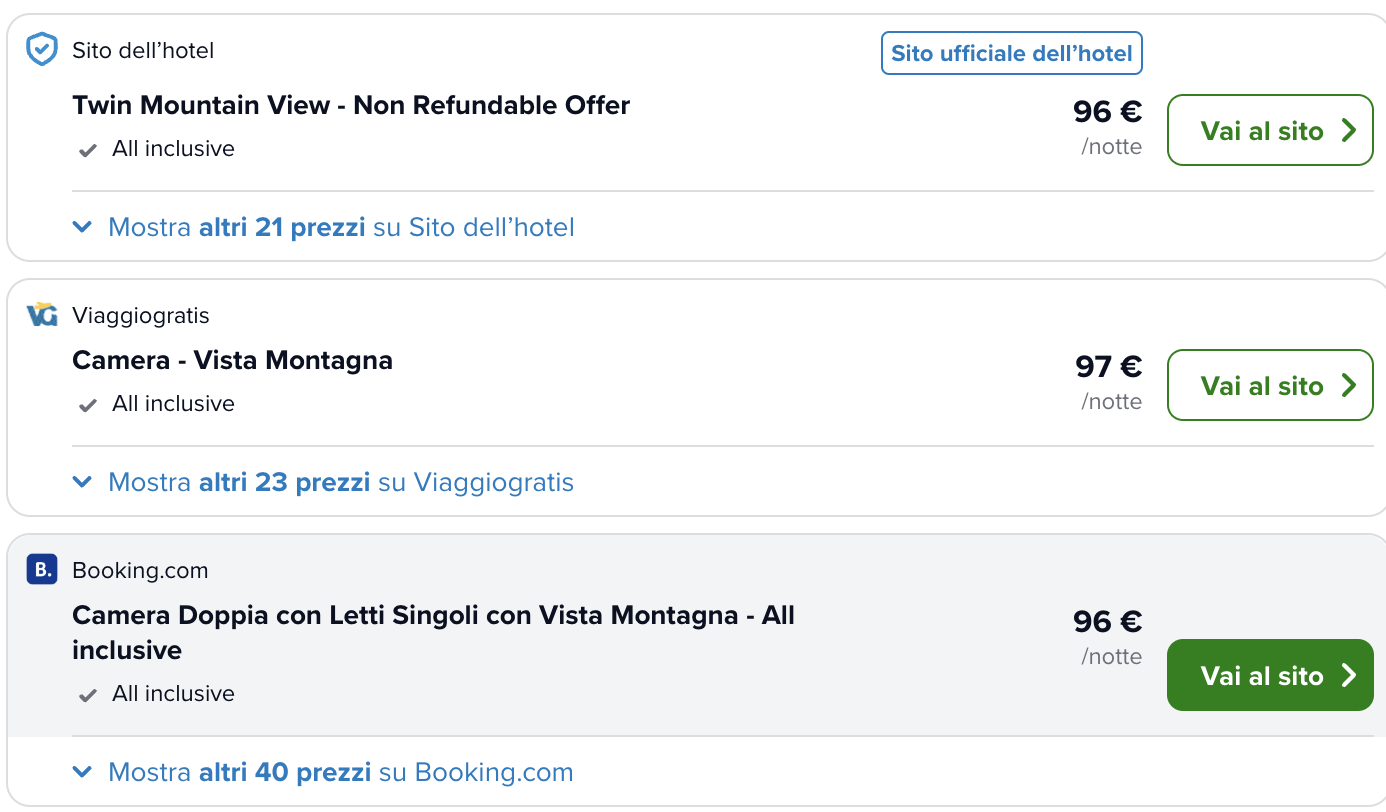Click the All inclusive checkmark under Camera - Vista Montagna
This screenshot has width=1386, height=812.
pos(88,405)
